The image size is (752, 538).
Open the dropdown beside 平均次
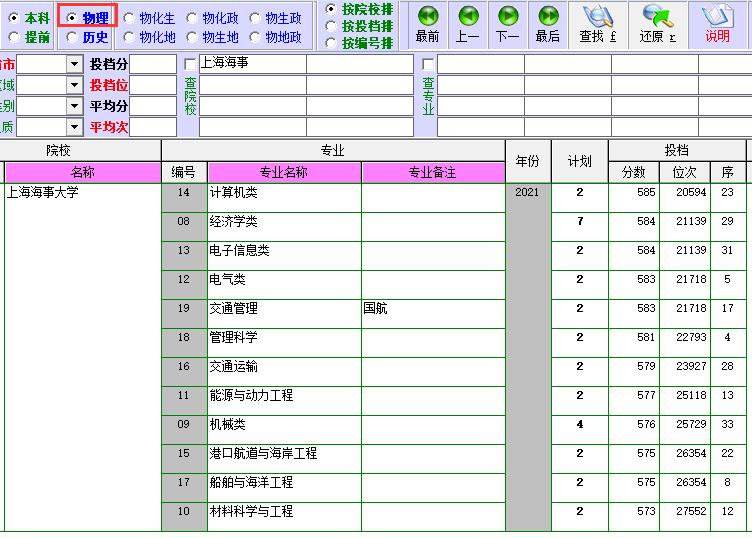pyautogui.click(x=74, y=127)
